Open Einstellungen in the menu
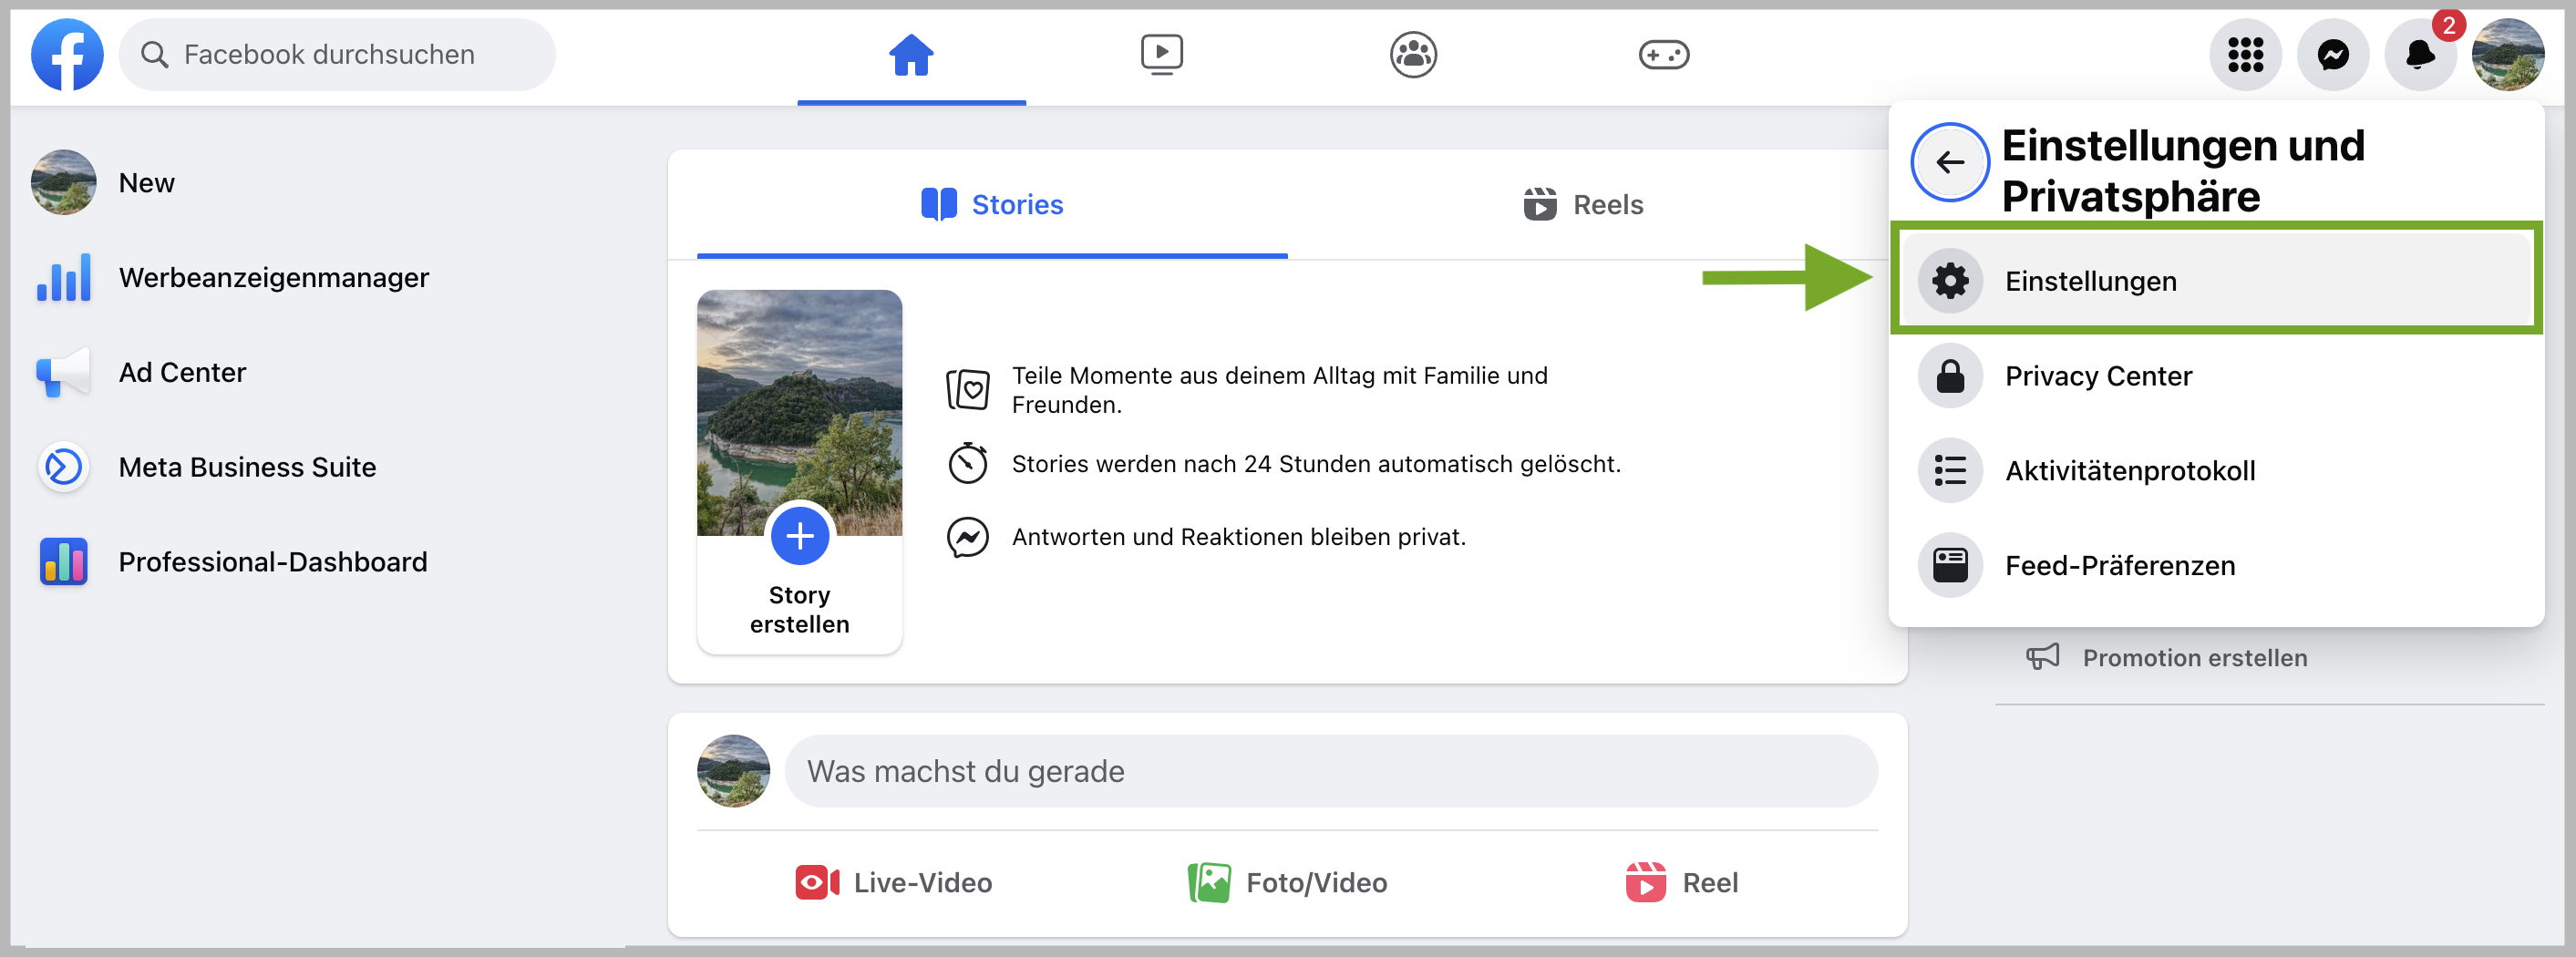 coord(2216,281)
